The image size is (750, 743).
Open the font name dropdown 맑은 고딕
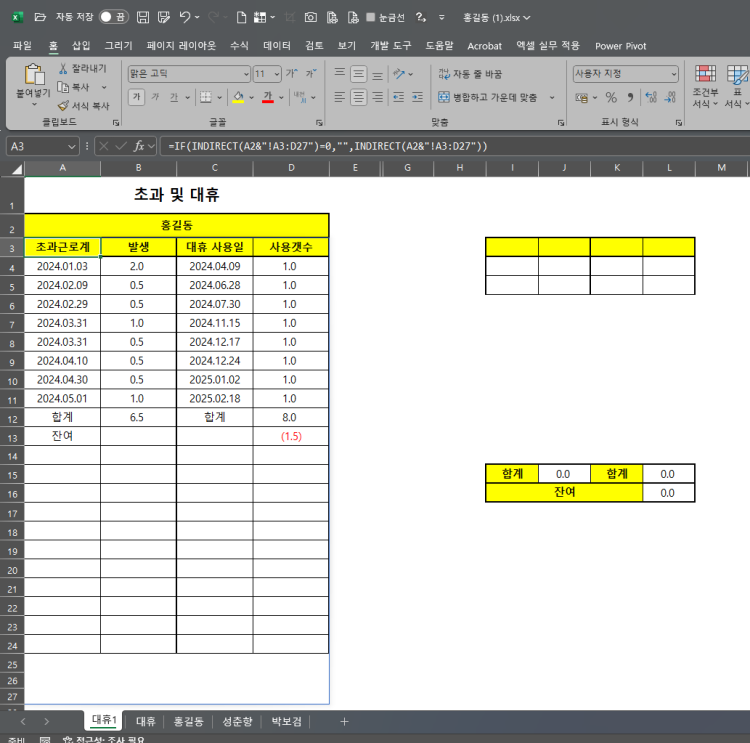pos(246,74)
